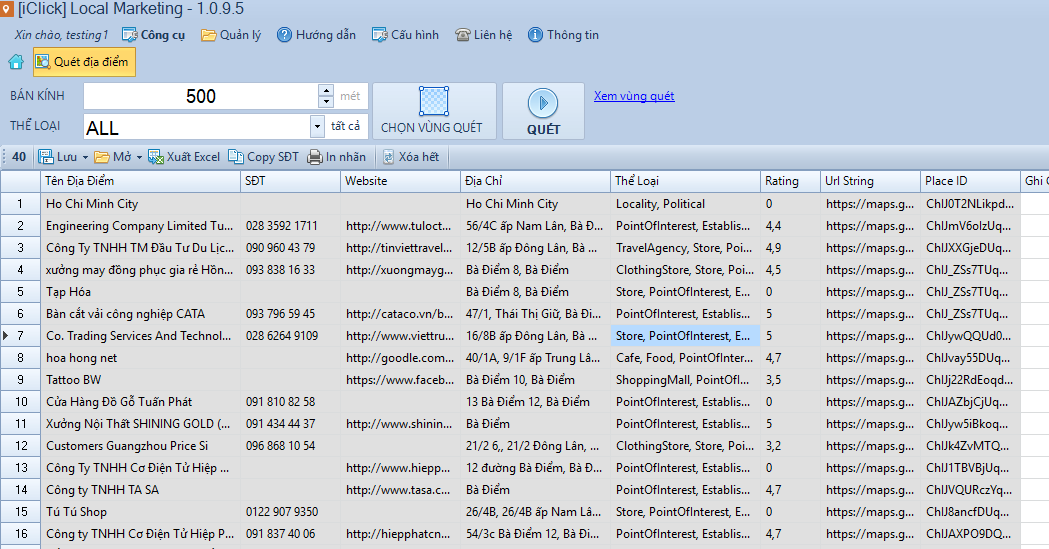Click the home icon
The height and width of the screenshot is (549, 1049).
point(16,62)
